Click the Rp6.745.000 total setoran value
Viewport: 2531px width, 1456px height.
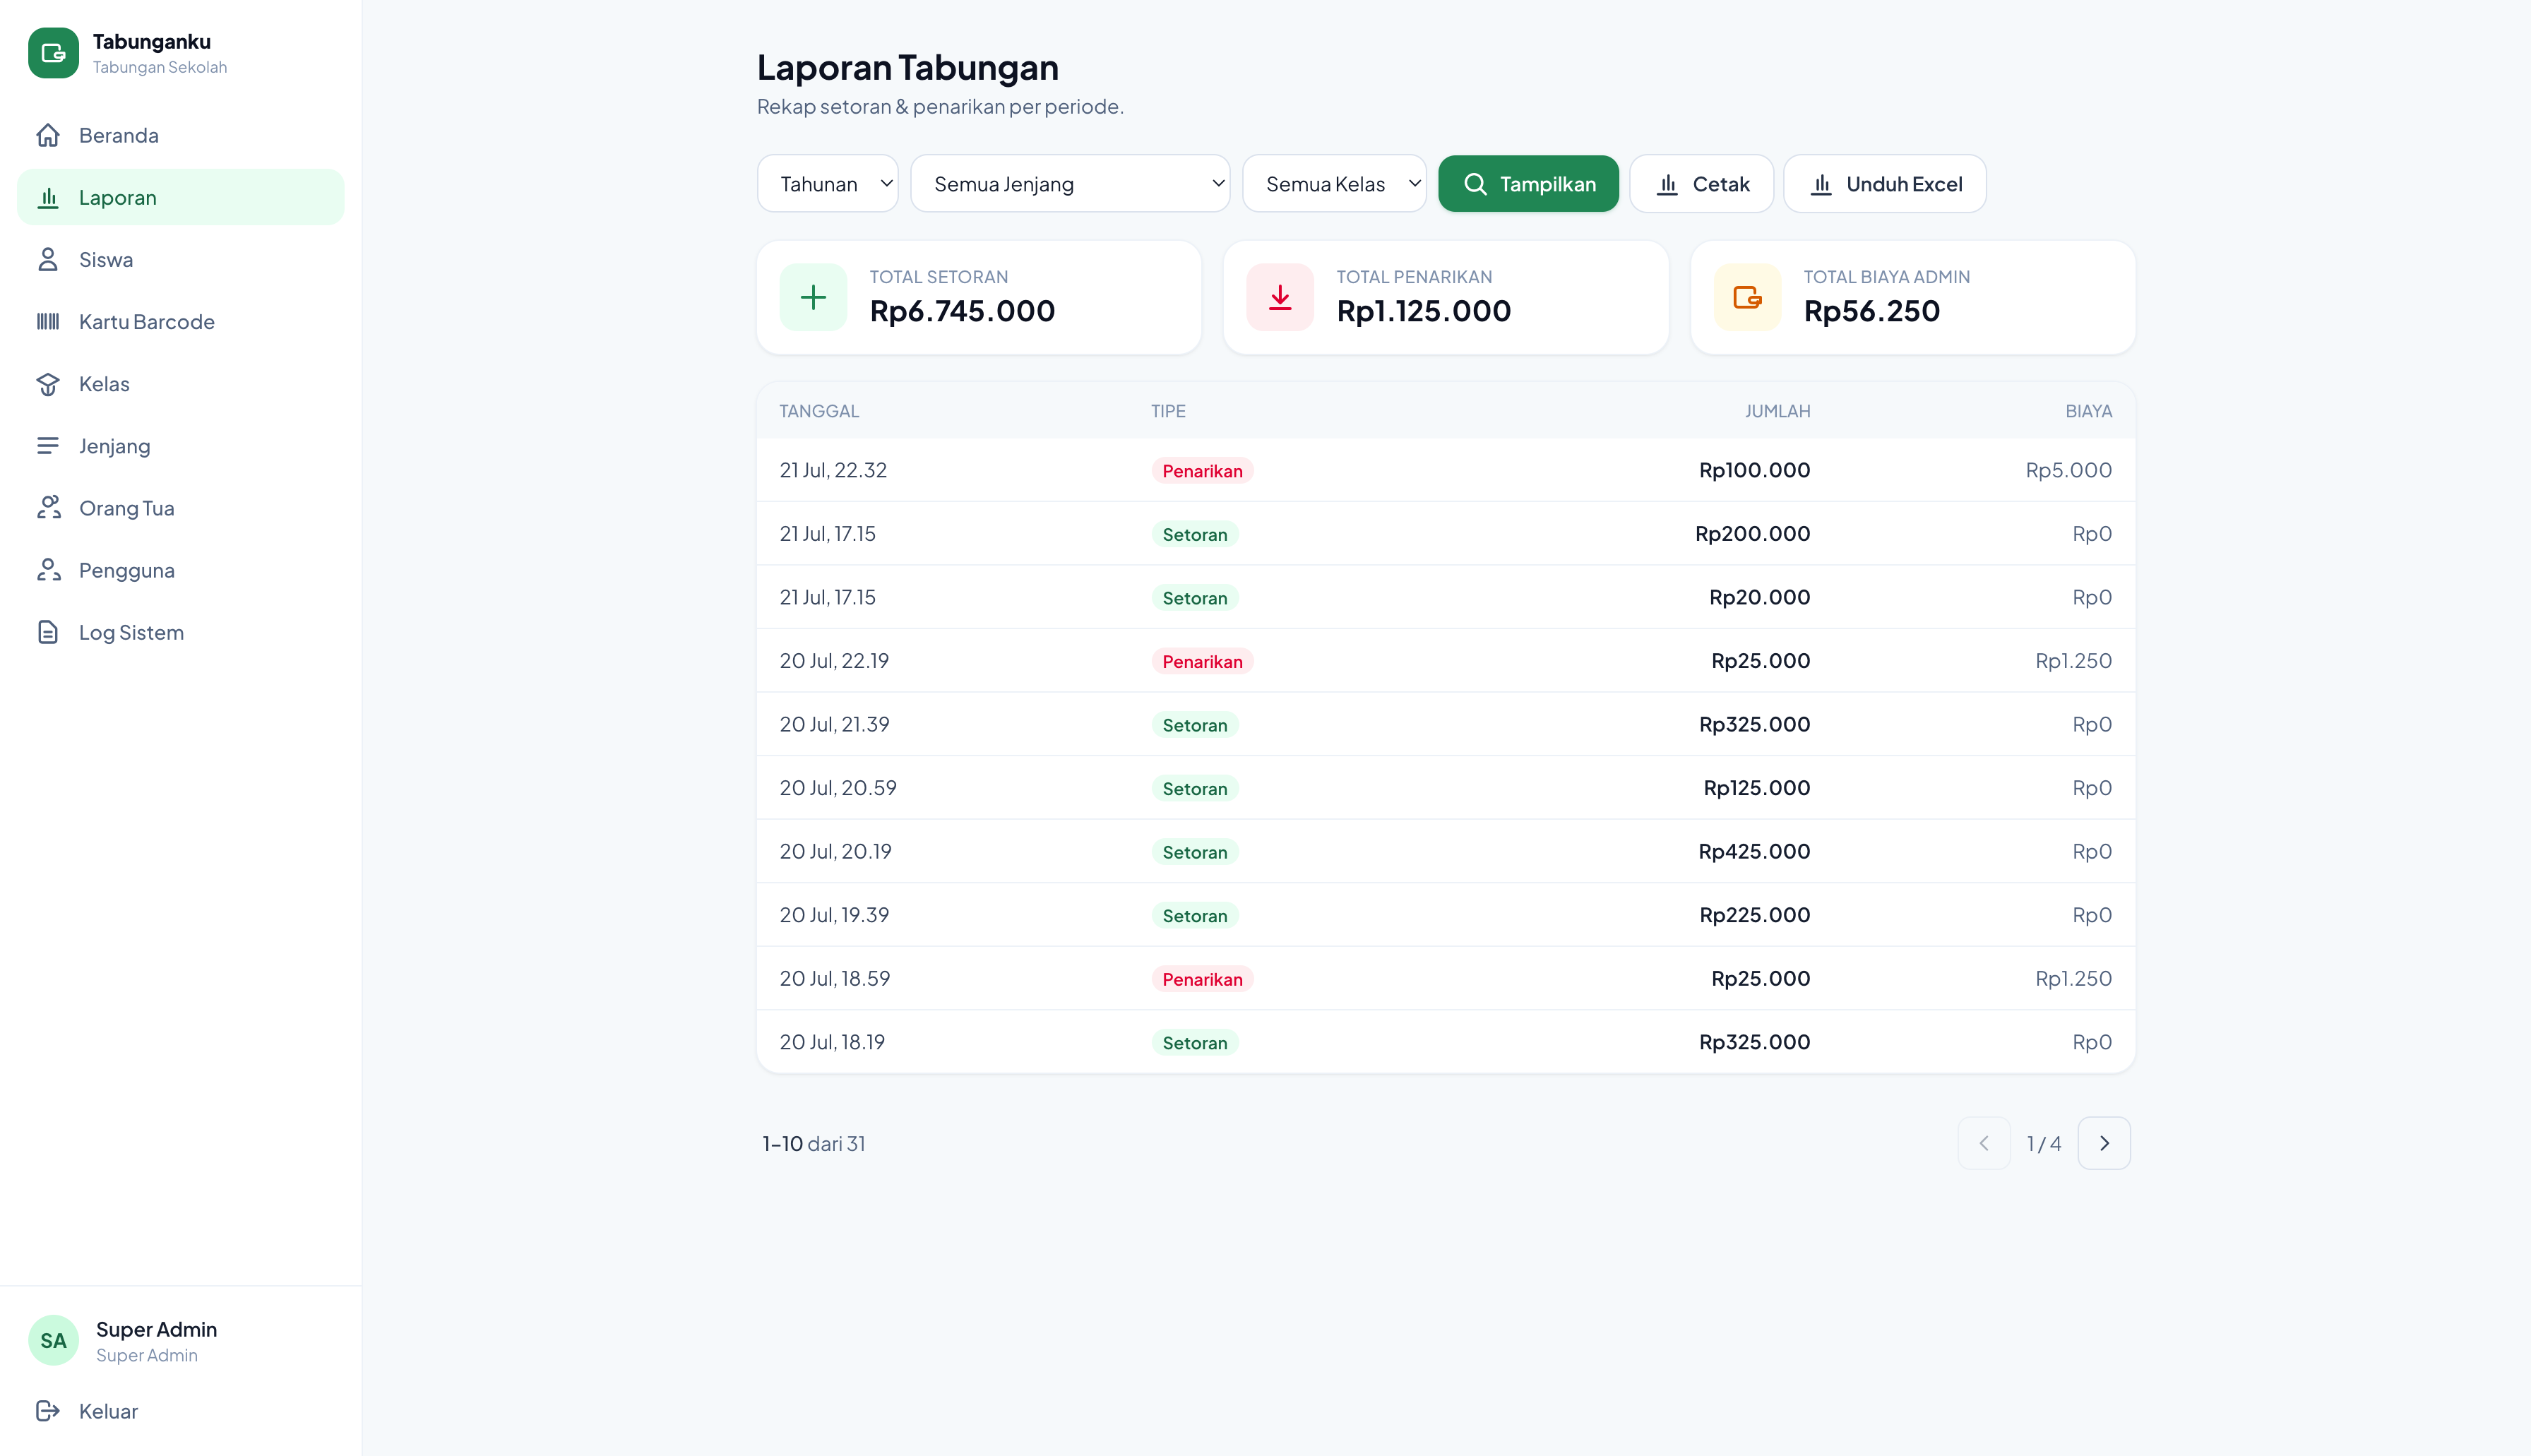pyautogui.click(x=962, y=311)
